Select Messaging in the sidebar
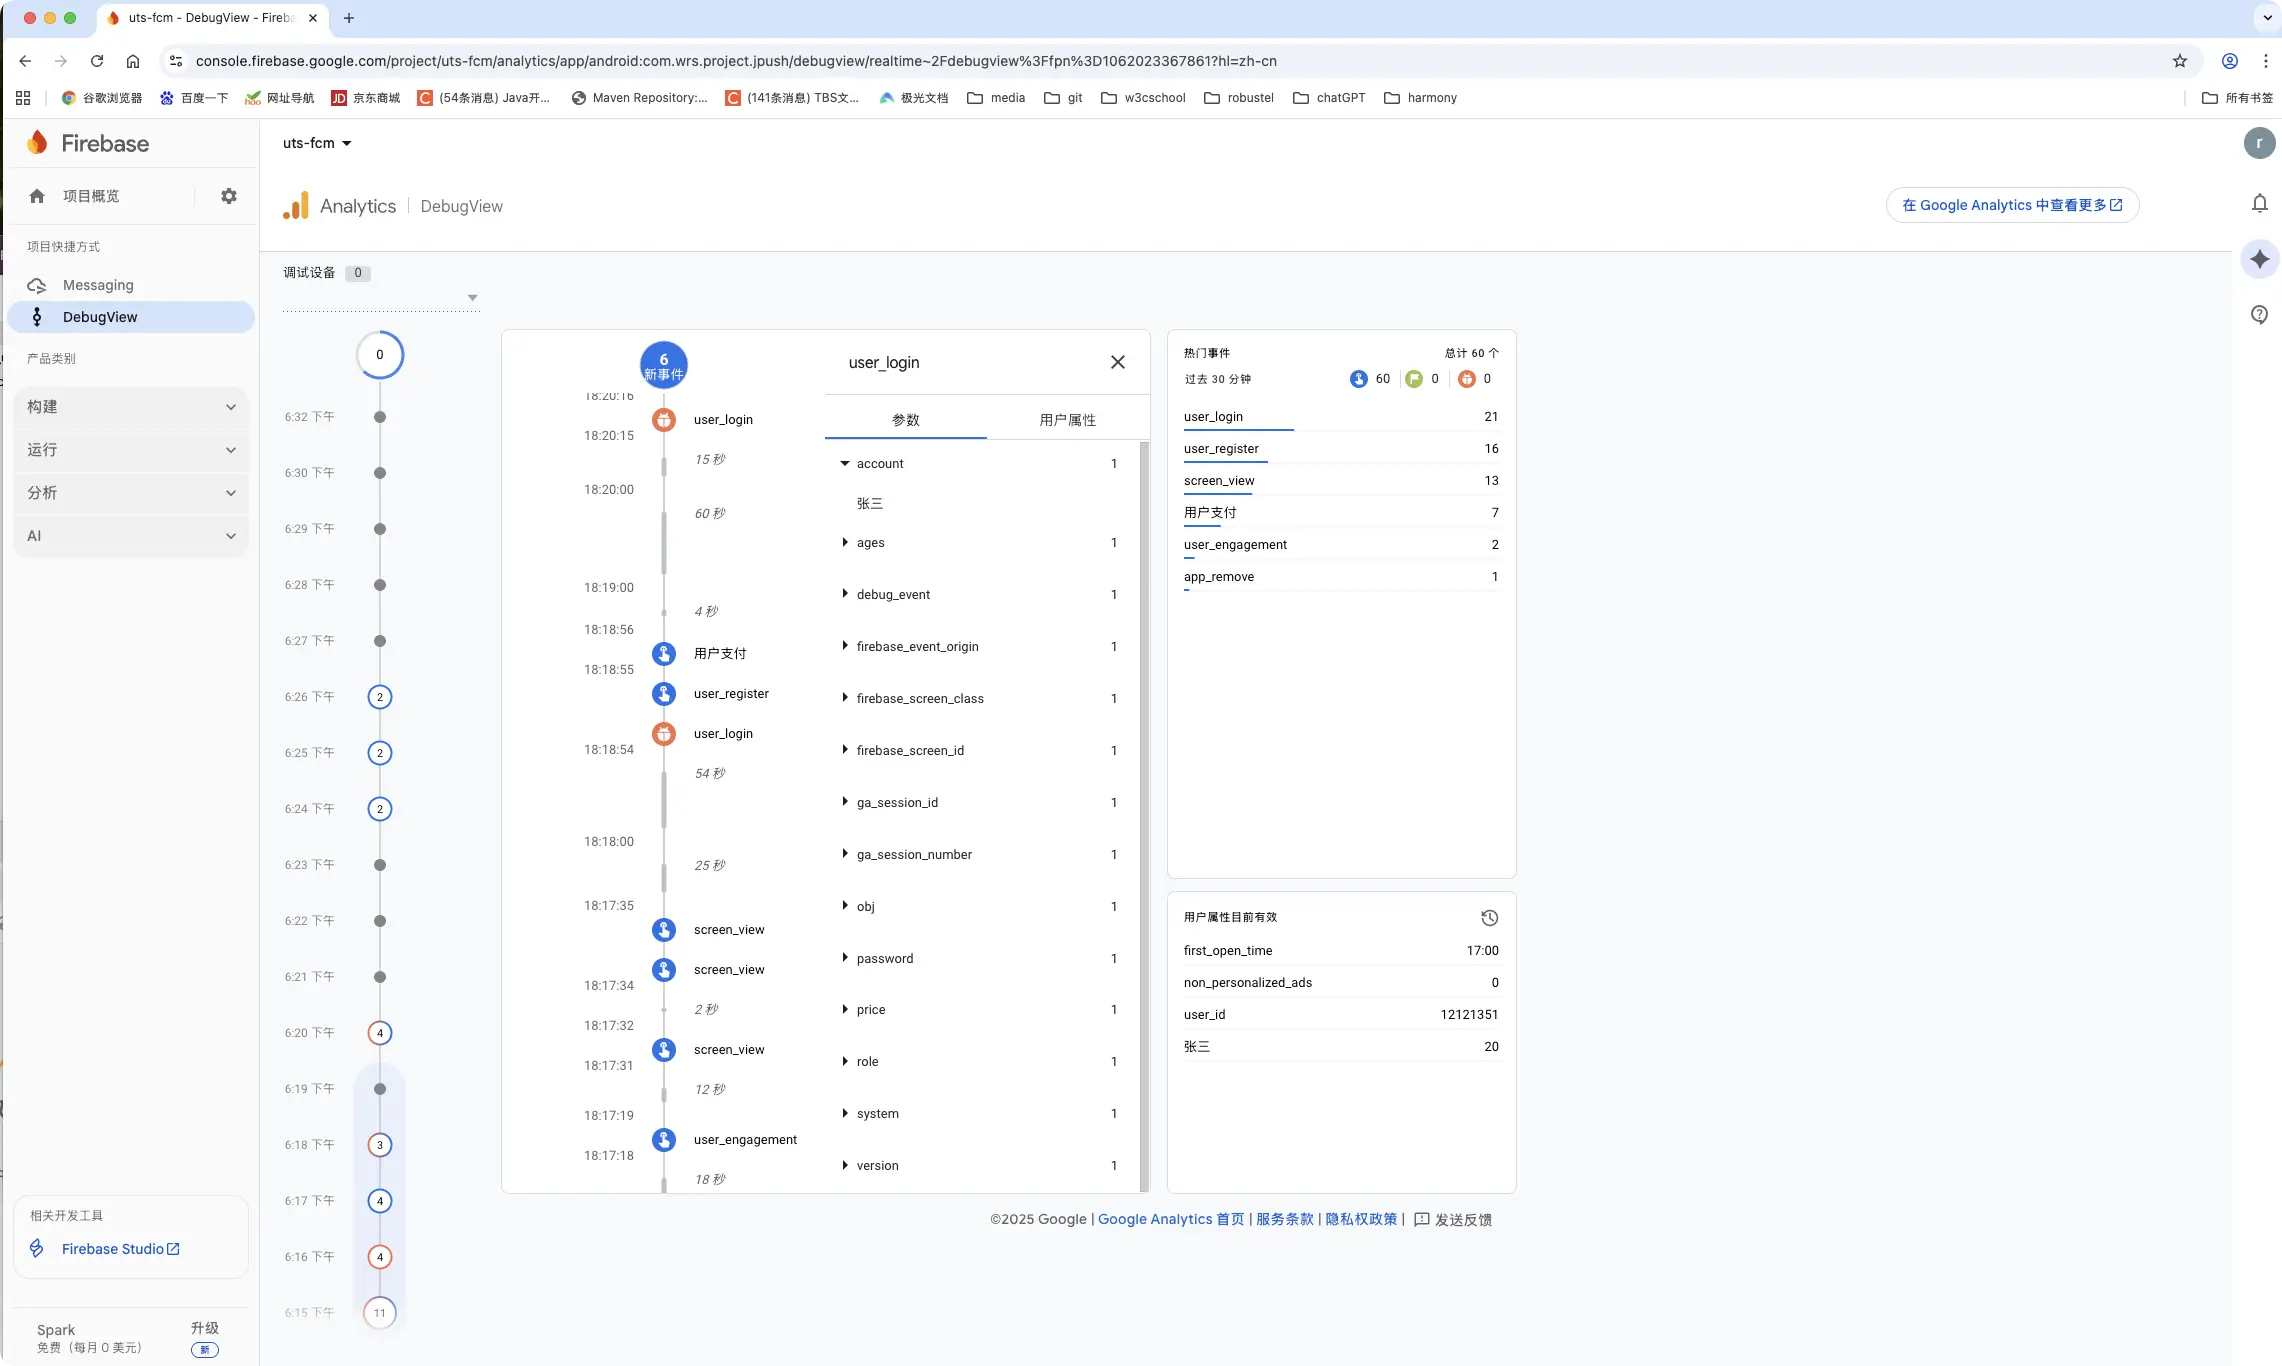The width and height of the screenshot is (2282, 1366). [x=98, y=285]
